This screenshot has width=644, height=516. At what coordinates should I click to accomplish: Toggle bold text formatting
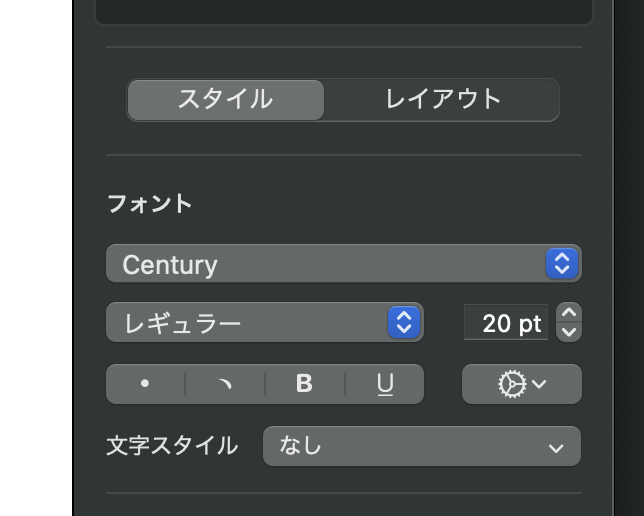tap(305, 384)
